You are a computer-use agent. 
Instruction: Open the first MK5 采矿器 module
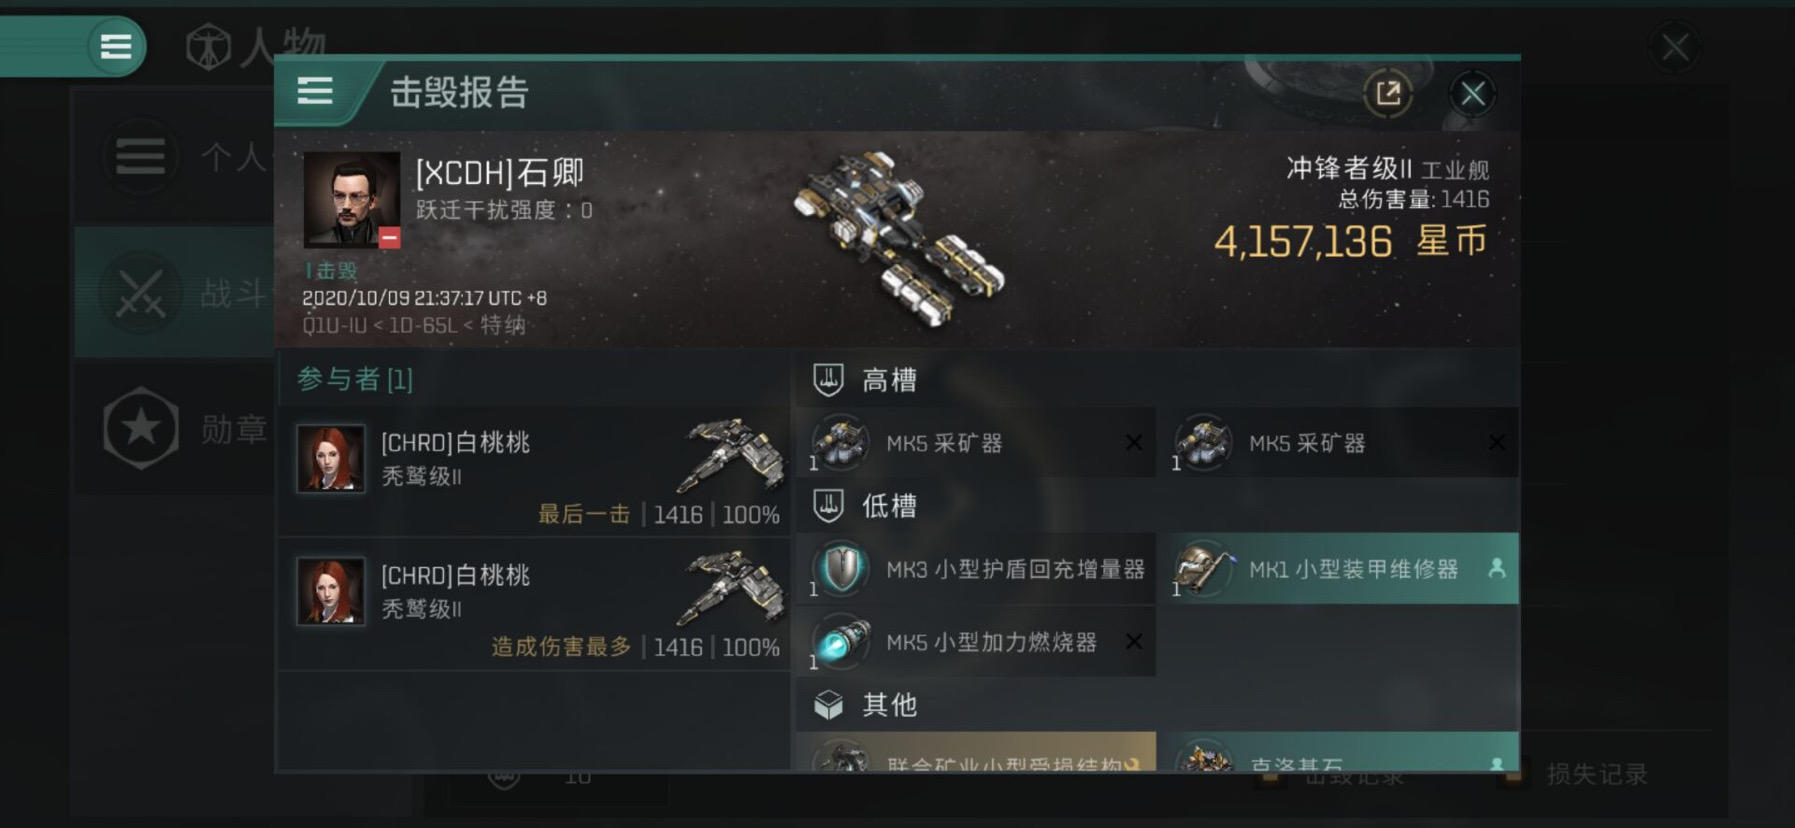coord(976,442)
